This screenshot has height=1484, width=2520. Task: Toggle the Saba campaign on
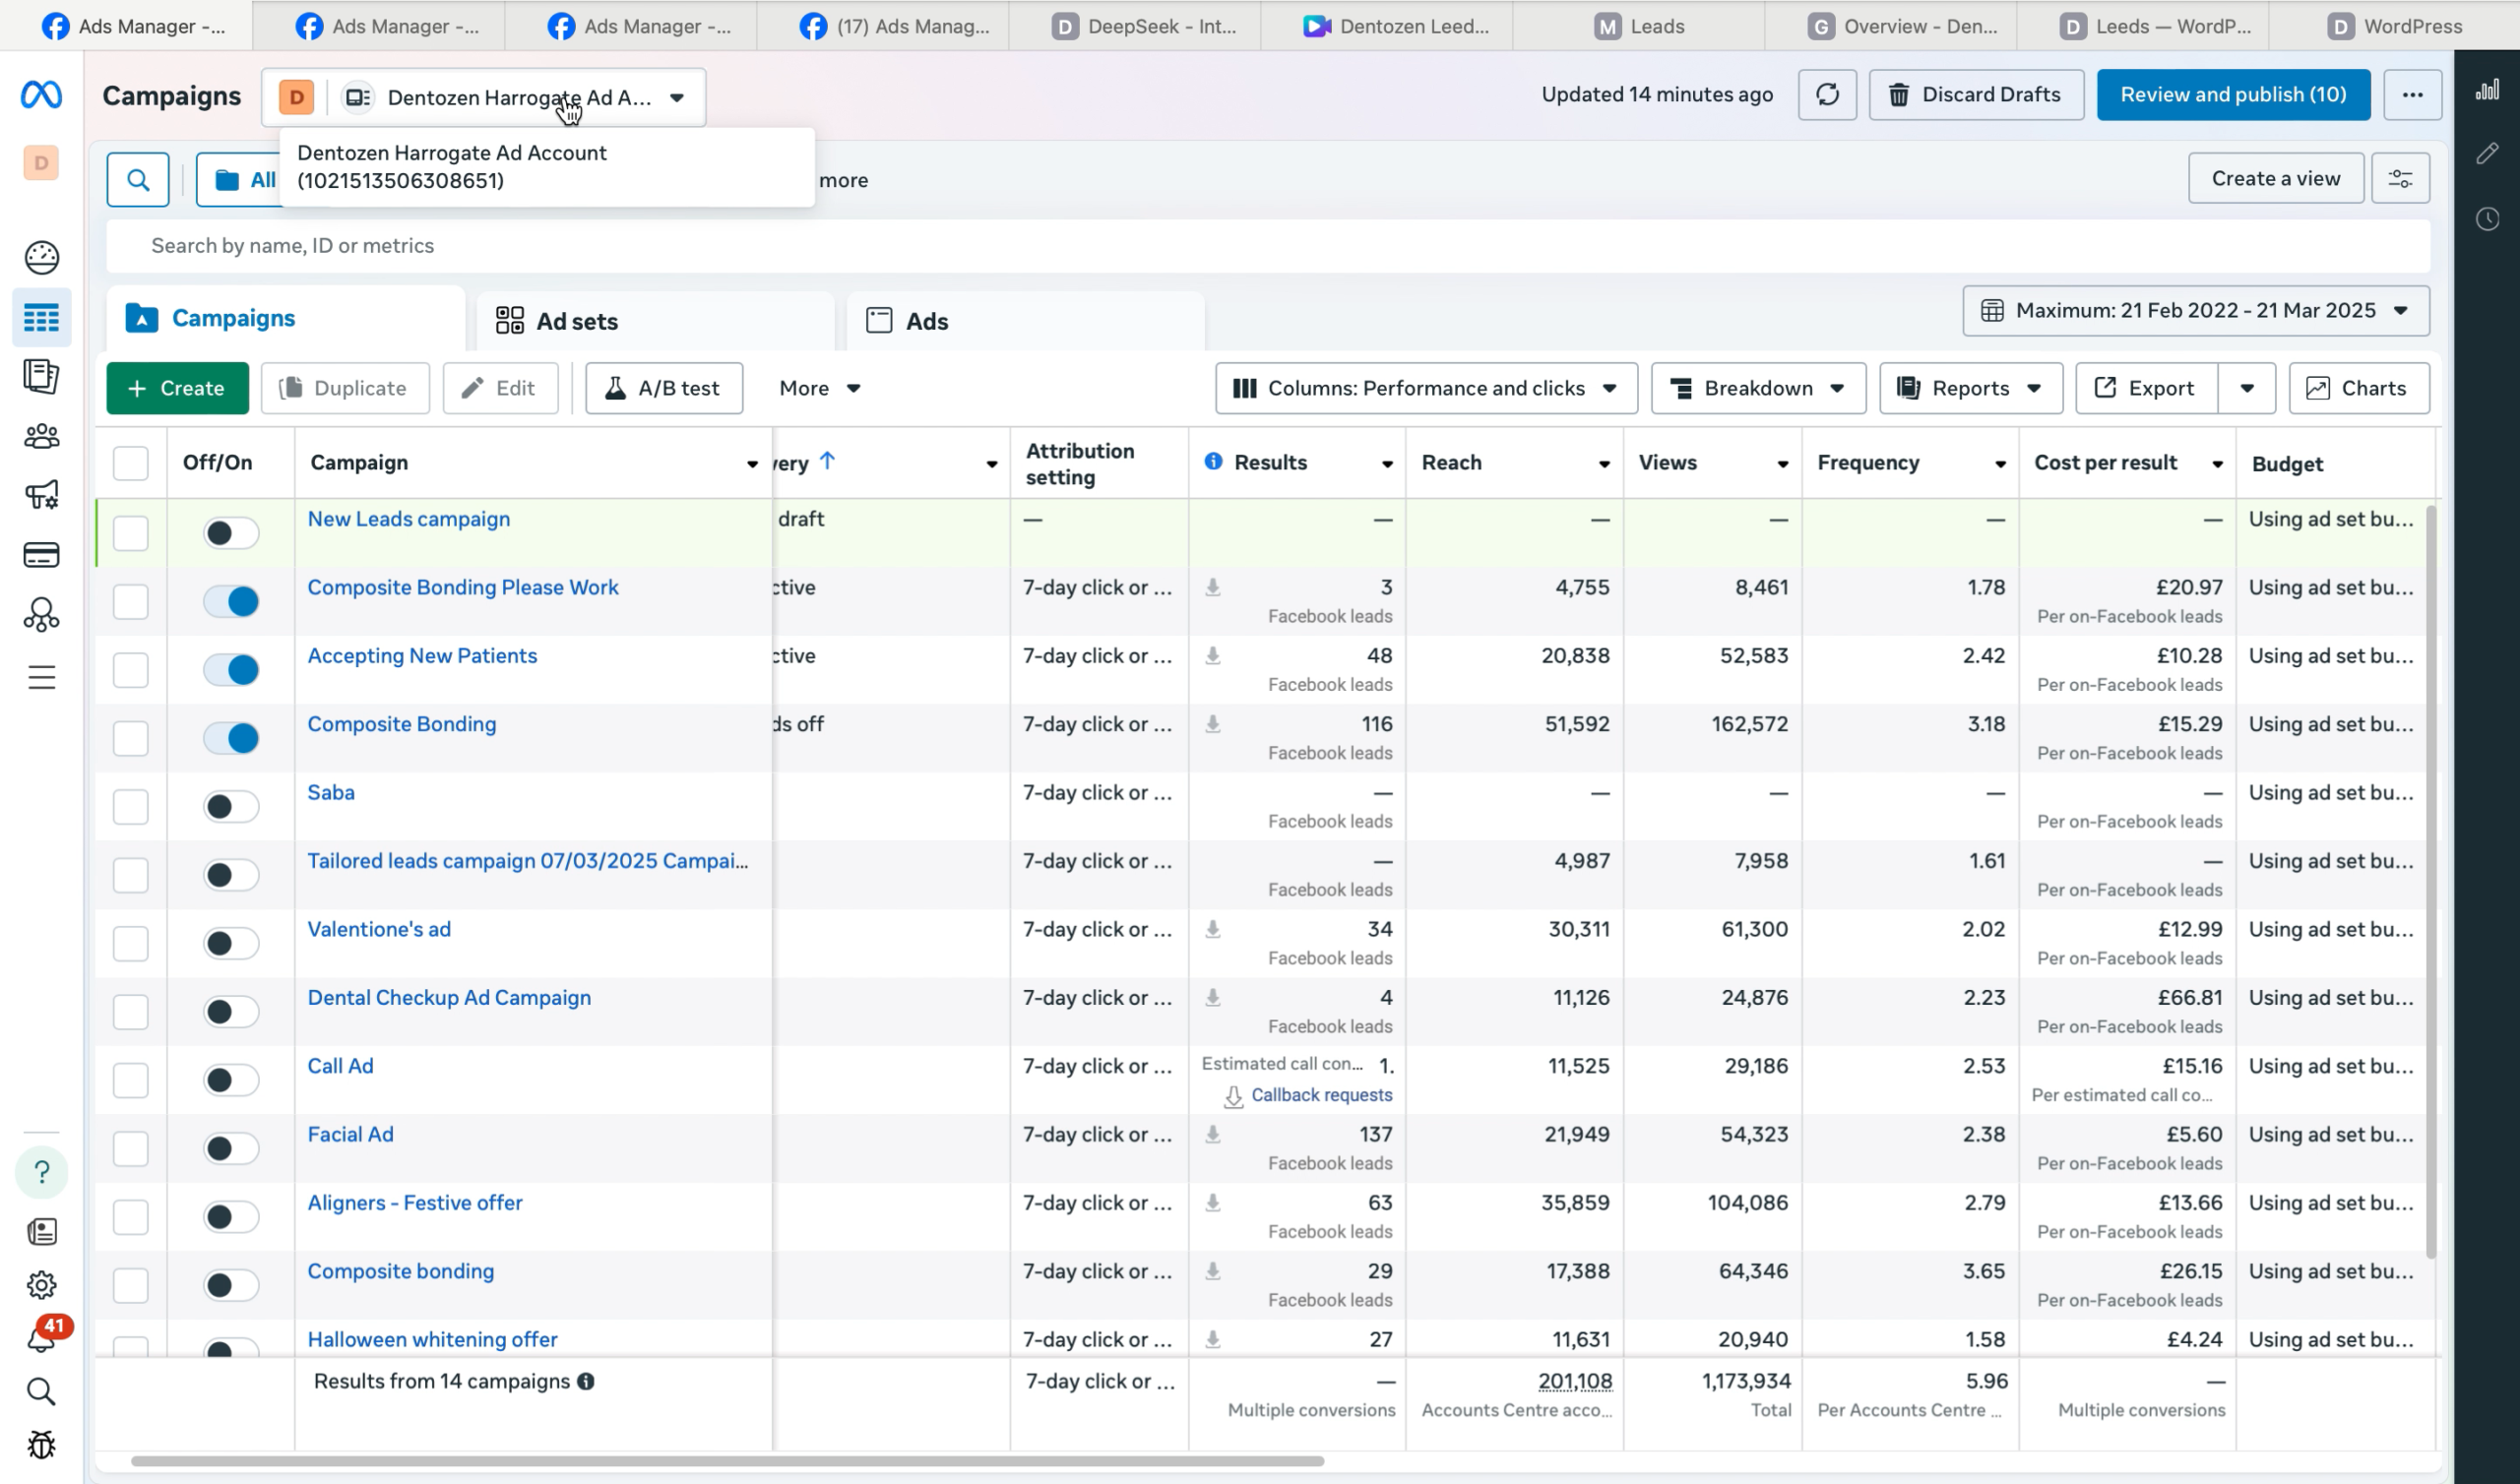[x=231, y=807]
